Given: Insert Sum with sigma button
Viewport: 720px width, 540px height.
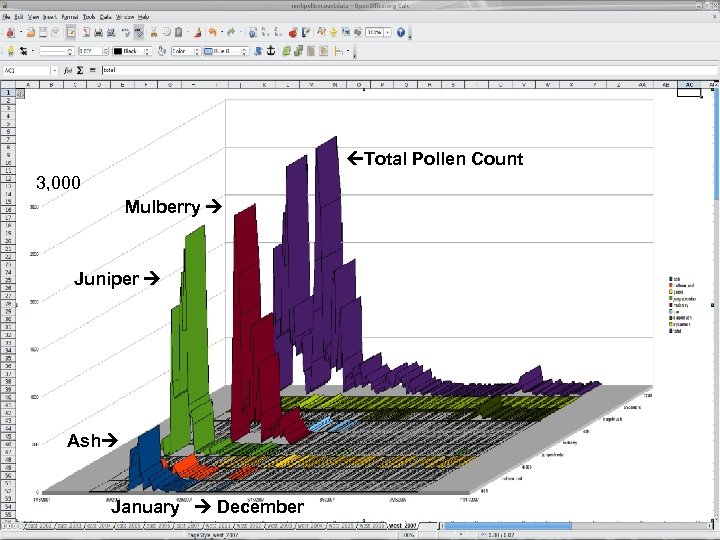Looking at the screenshot, I should point(80,70).
